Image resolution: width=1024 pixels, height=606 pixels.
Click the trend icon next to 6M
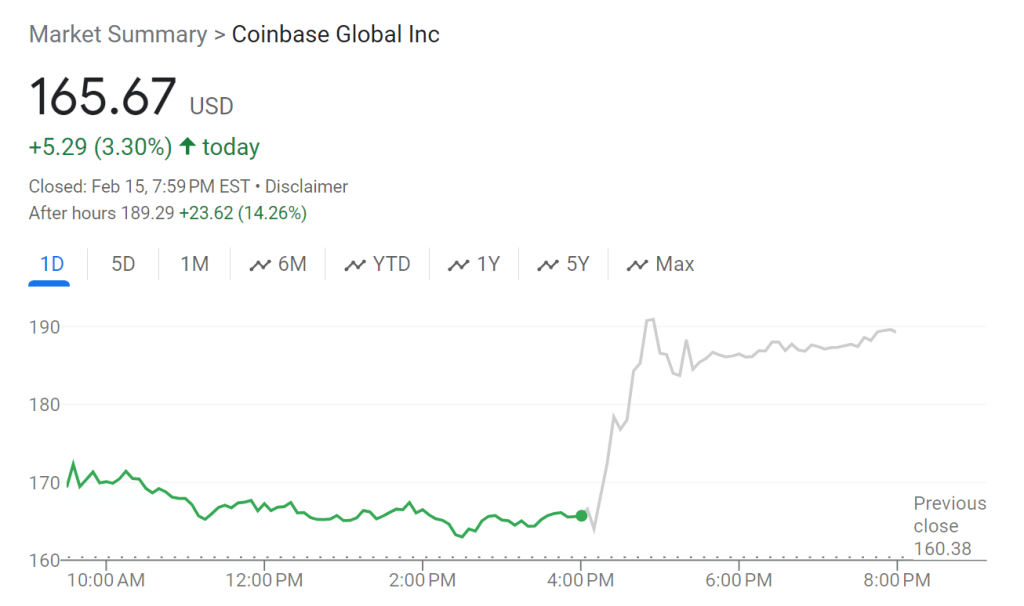click(x=260, y=265)
